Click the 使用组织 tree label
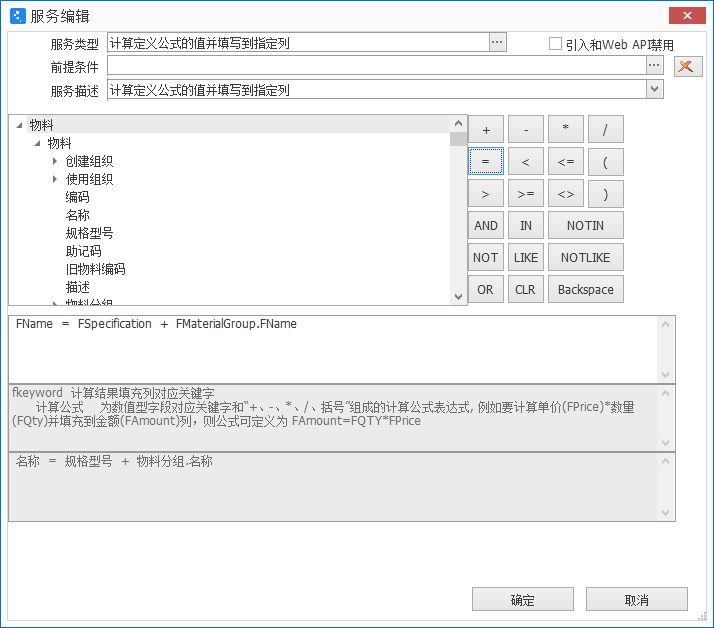This screenshot has width=714, height=628. (x=89, y=179)
